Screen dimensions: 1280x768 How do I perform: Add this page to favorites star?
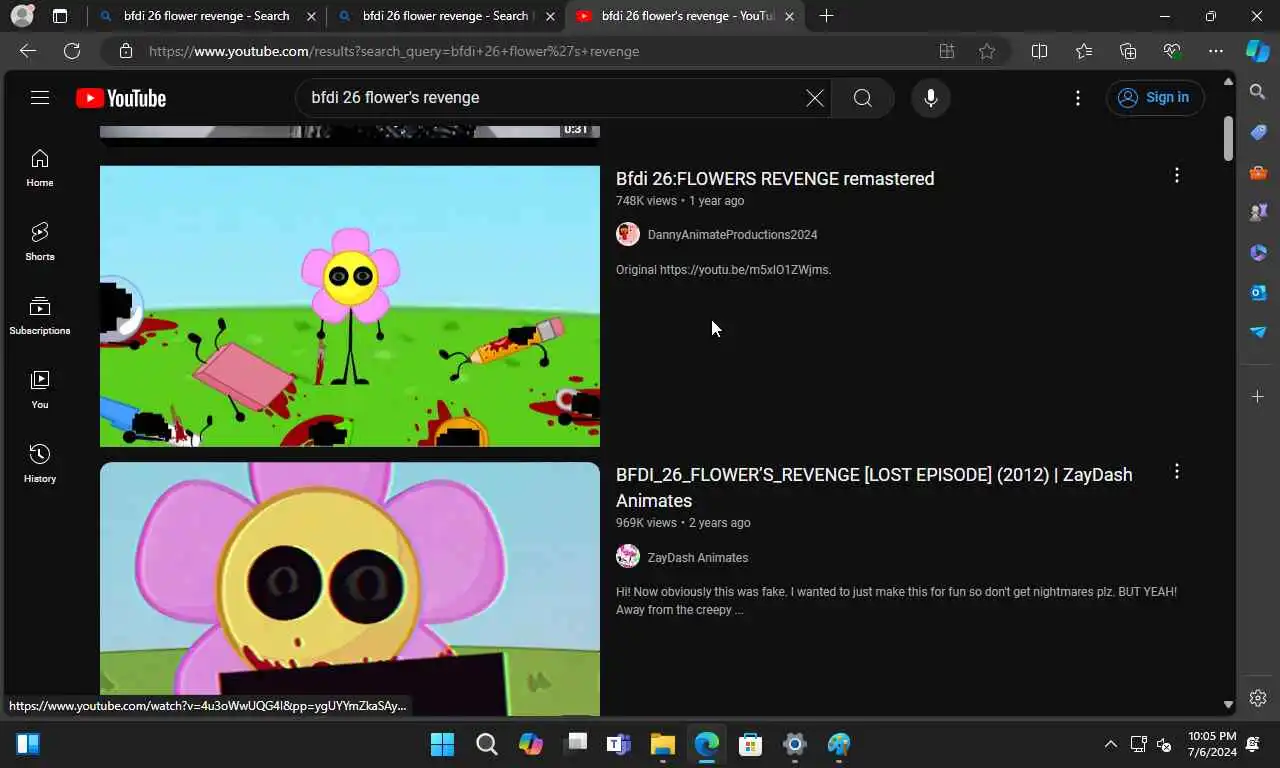click(x=987, y=51)
